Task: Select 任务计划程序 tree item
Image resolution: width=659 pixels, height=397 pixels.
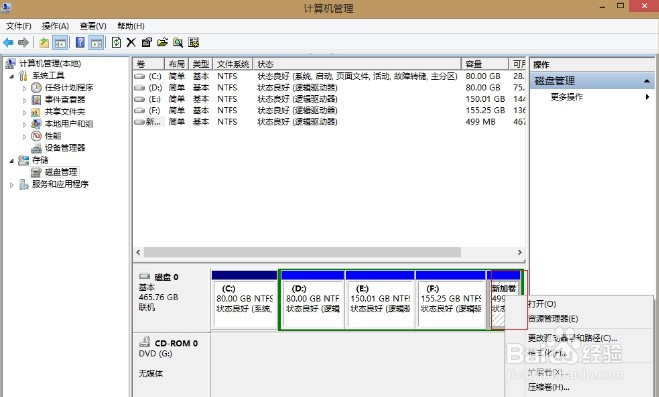Action: click(69, 87)
